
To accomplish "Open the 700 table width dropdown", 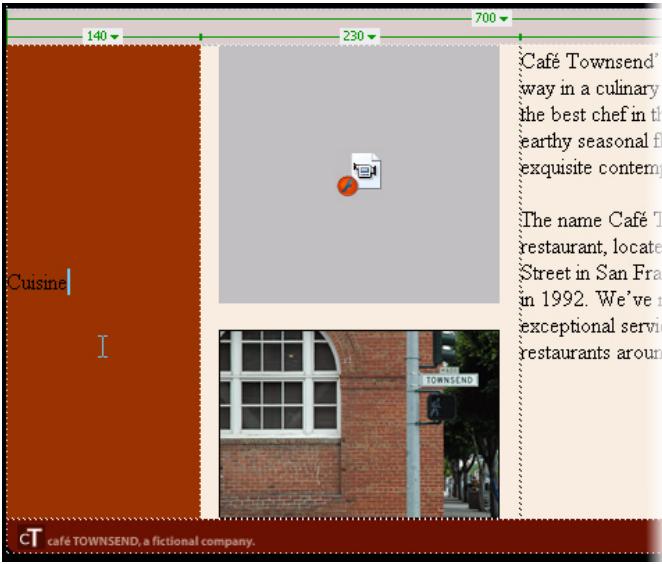I will point(491,18).
